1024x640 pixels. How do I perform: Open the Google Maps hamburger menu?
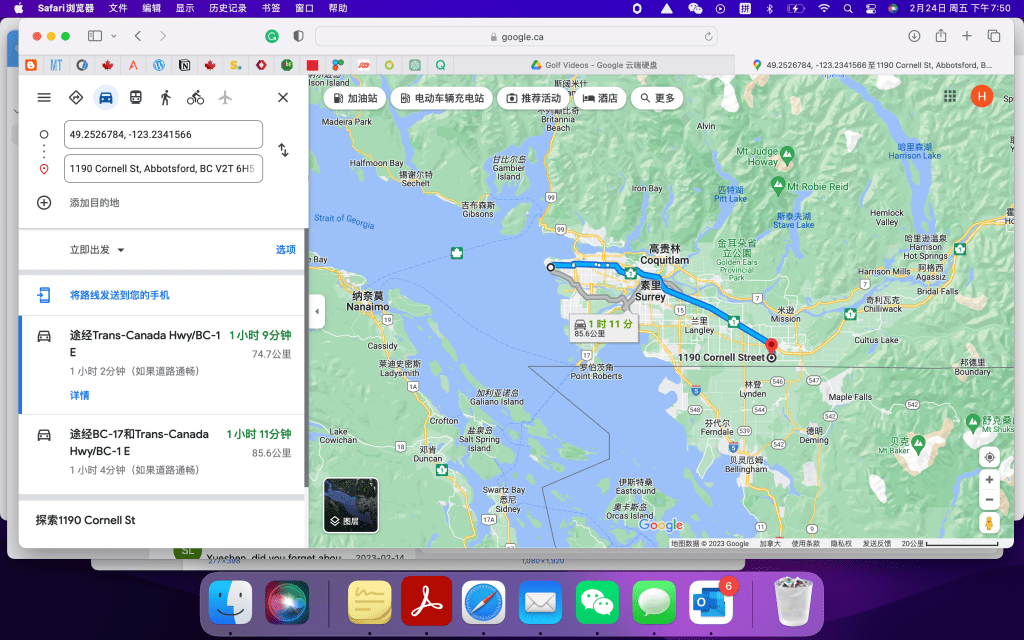tap(44, 97)
